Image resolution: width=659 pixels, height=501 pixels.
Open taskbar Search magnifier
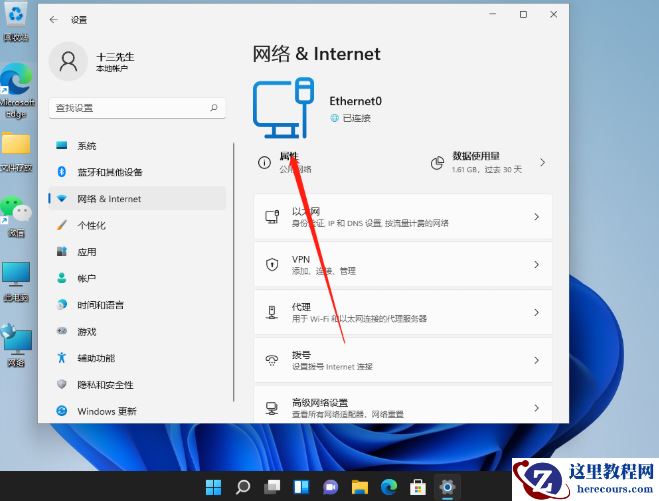tap(243, 487)
